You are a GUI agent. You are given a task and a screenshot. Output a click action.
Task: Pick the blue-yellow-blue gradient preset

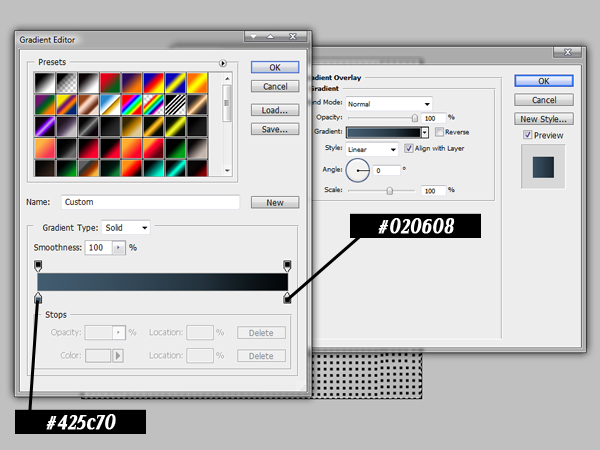point(175,82)
